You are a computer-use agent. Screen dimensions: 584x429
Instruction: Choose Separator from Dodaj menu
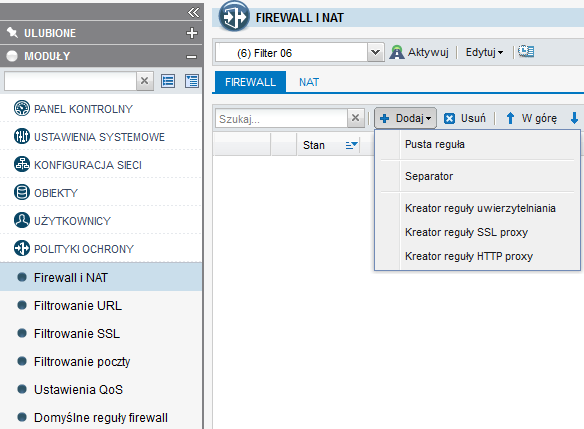click(429, 176)
